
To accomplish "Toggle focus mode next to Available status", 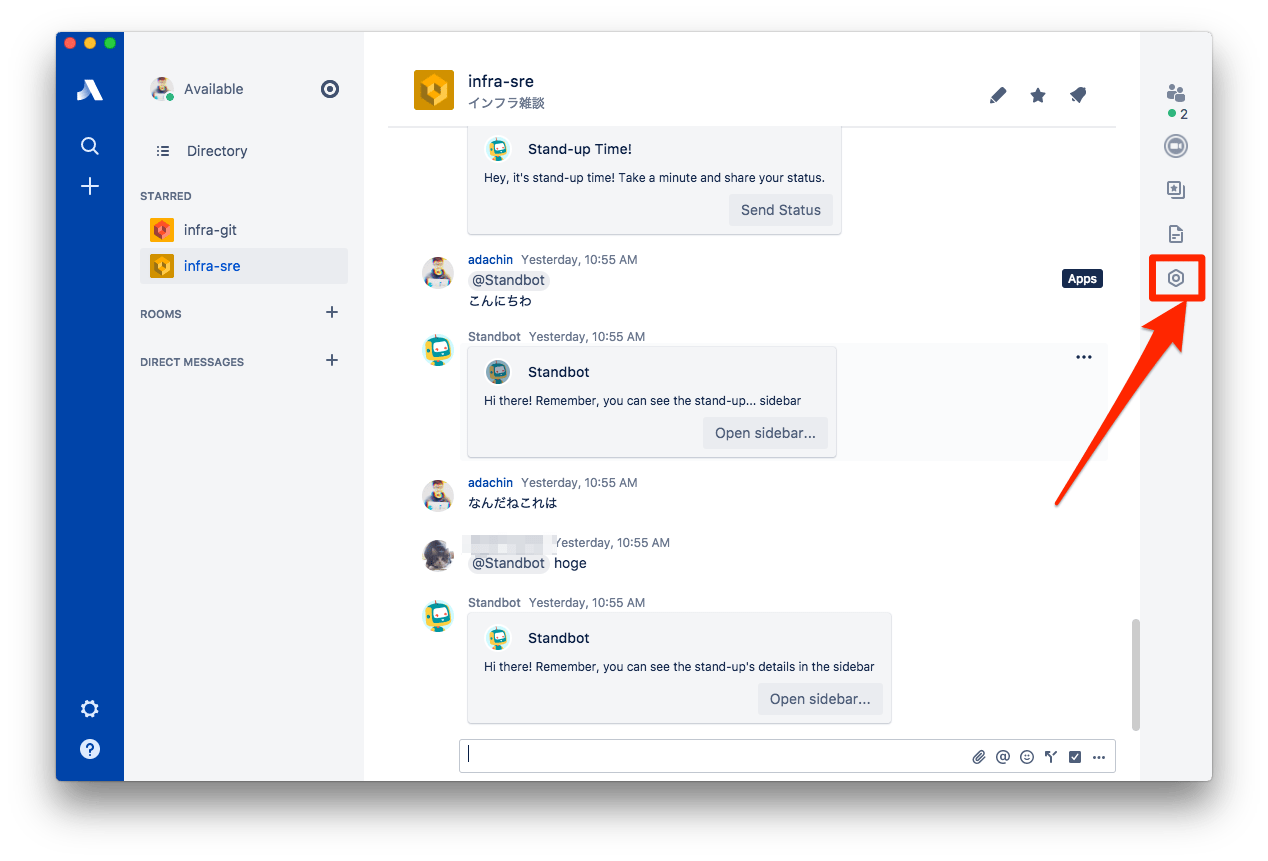I will (330, 89).
